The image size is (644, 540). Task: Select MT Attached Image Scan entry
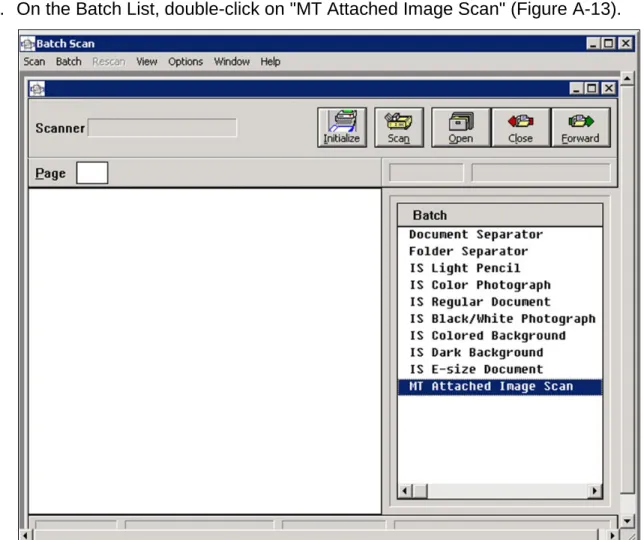tap(500, 387)
